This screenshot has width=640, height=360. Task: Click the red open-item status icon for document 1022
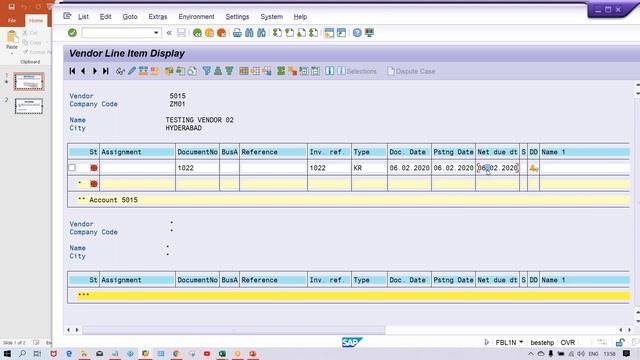93,168
